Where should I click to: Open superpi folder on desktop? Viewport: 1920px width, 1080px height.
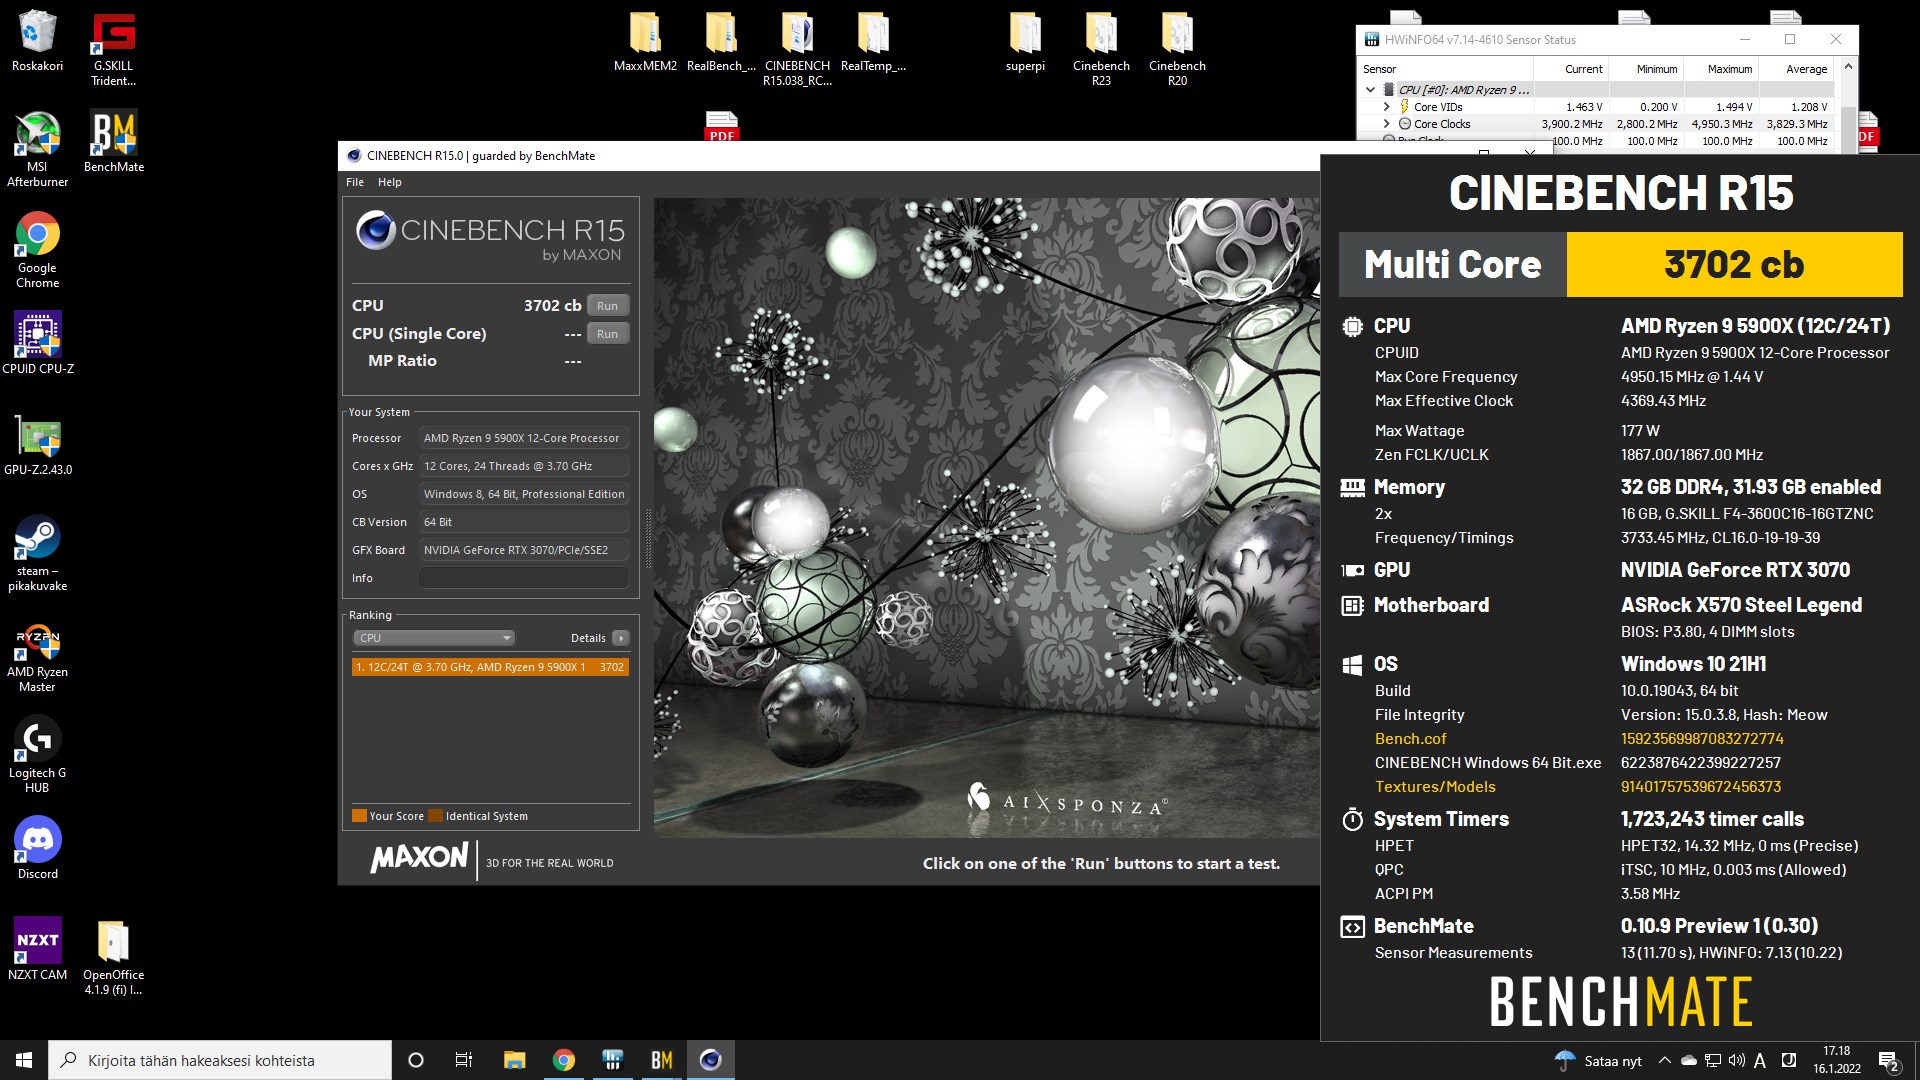[x=1025, y=42]
